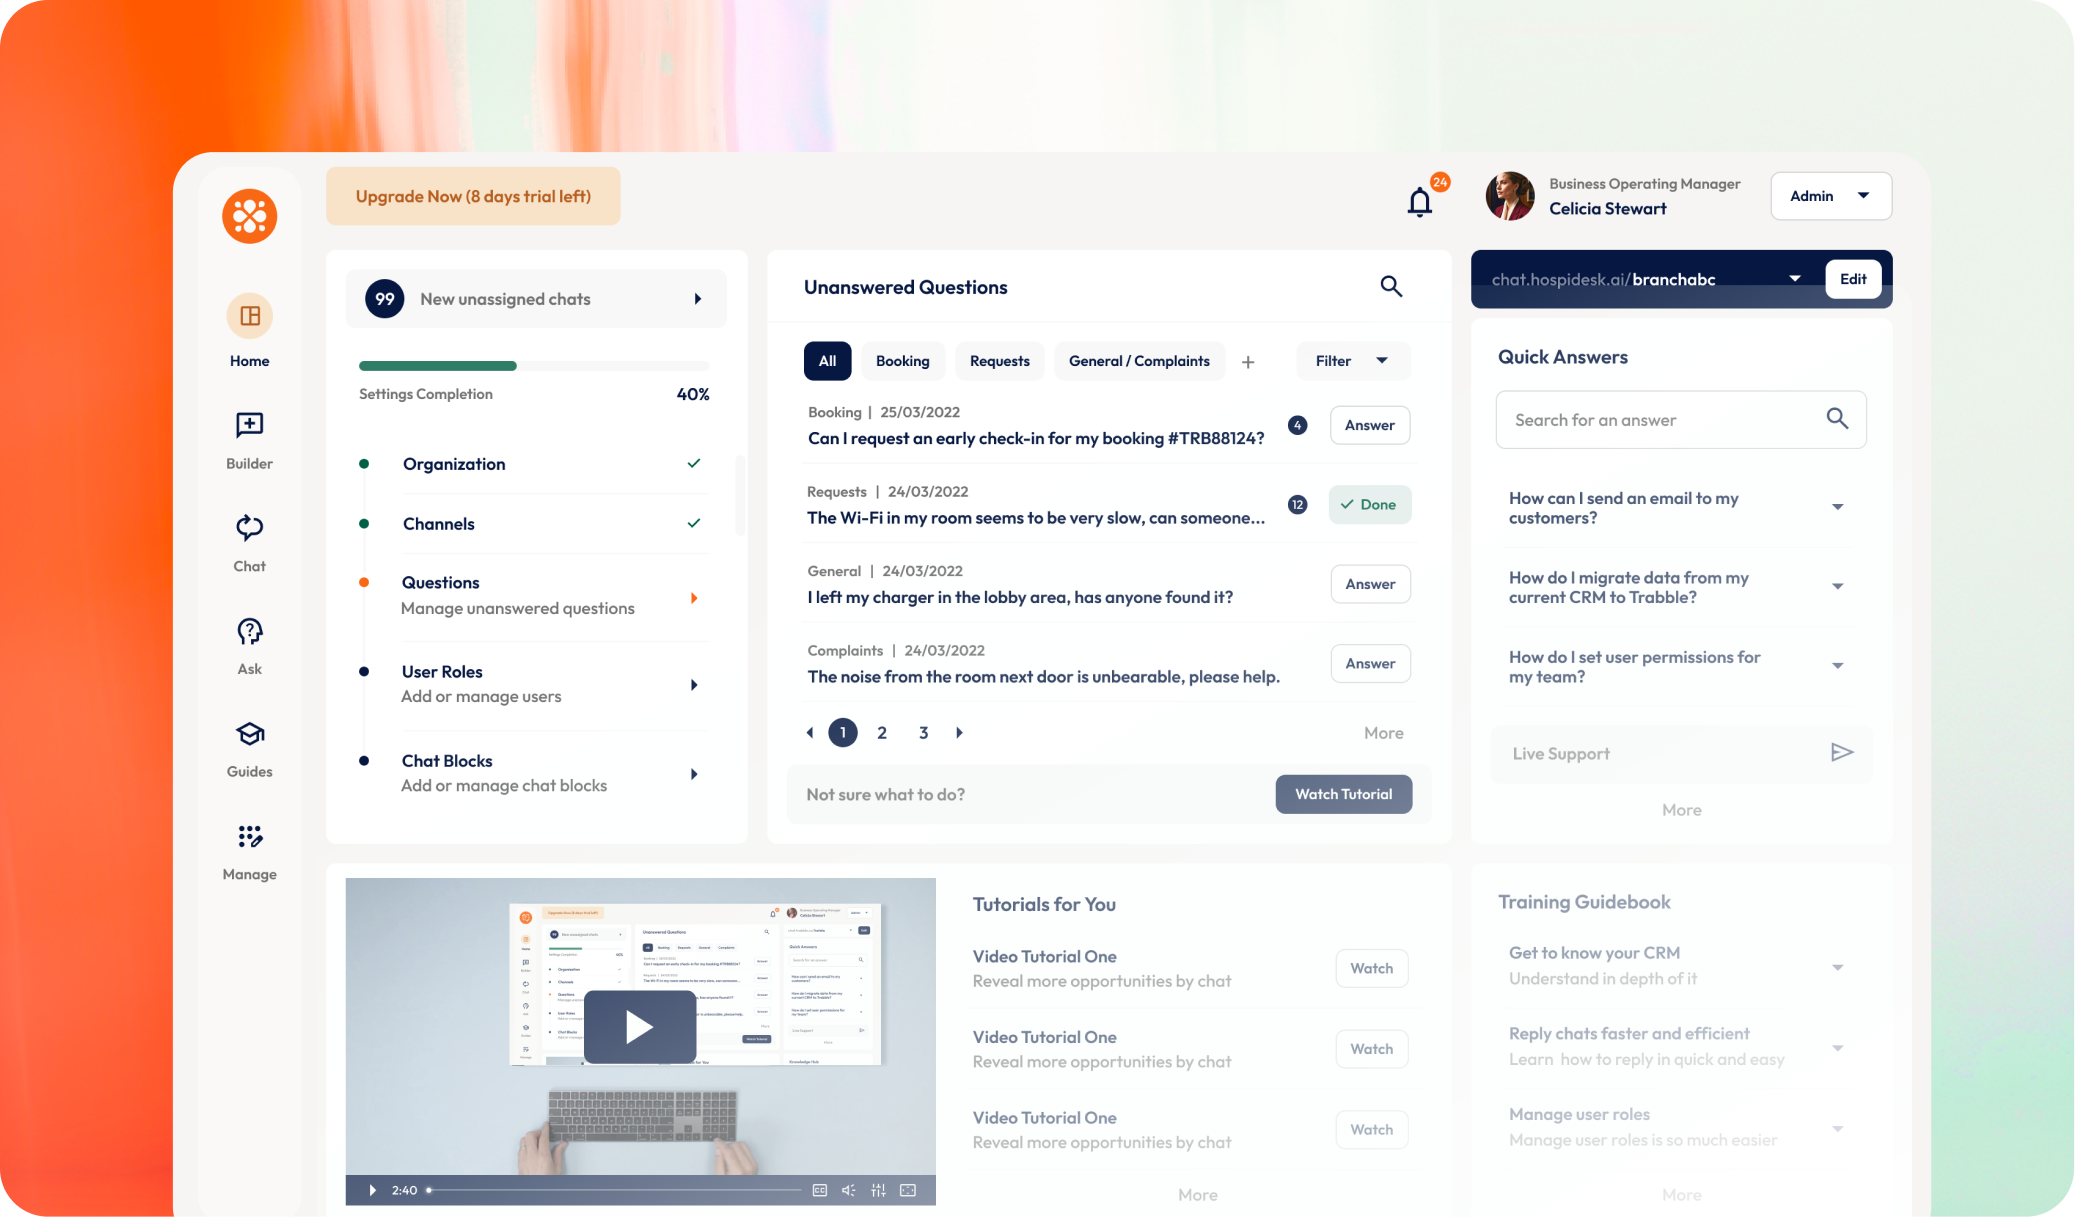Mute the tutorial video volume
The image size is (2075, 1217).
(x=848, y=1190)
